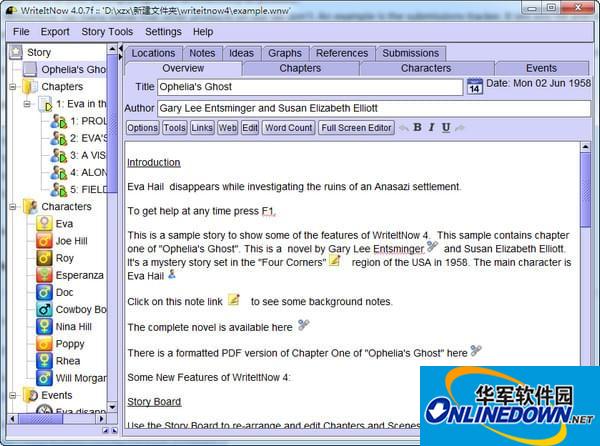
Task: Click link icon after PDF version text
Action: [476, 350]
